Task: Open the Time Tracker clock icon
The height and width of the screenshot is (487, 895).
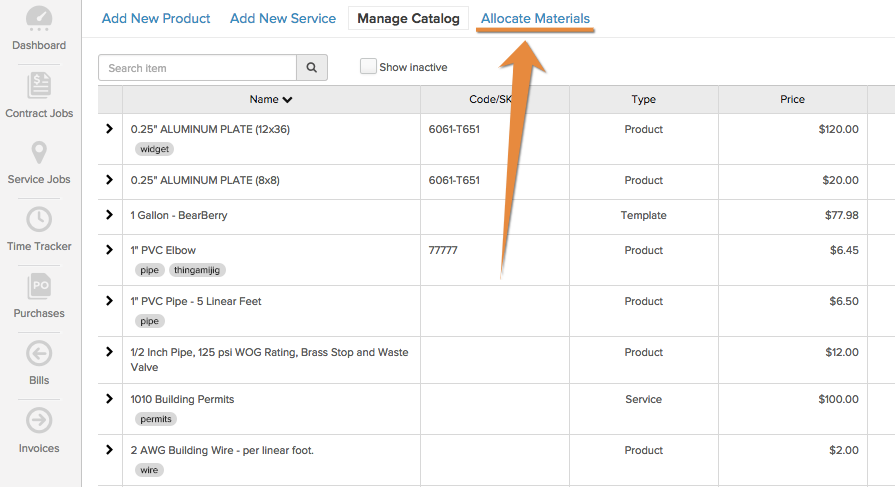Action: [39, 219]
